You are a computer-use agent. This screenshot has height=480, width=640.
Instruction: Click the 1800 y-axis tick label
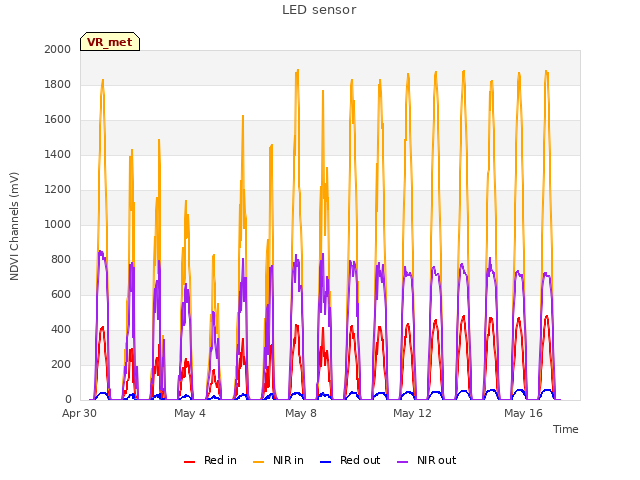pyautogui.click(x=58, y=84)
